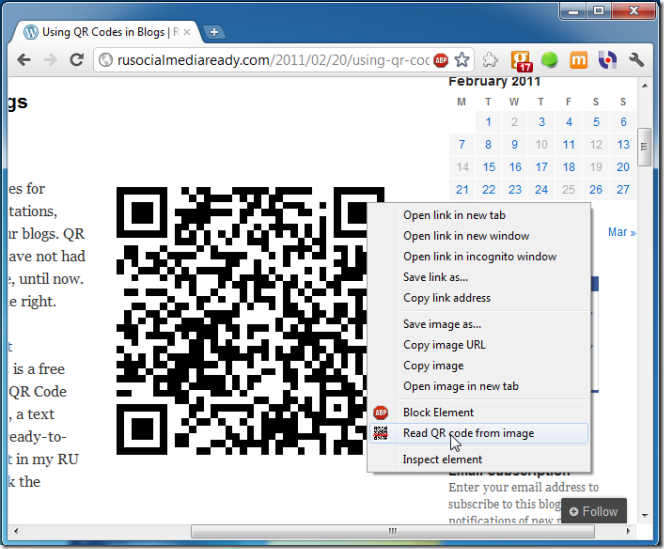Image resolution: width=664 pixels, height=549 pixels.
Task: Open the Mar » calendar link
Action: 622,232
